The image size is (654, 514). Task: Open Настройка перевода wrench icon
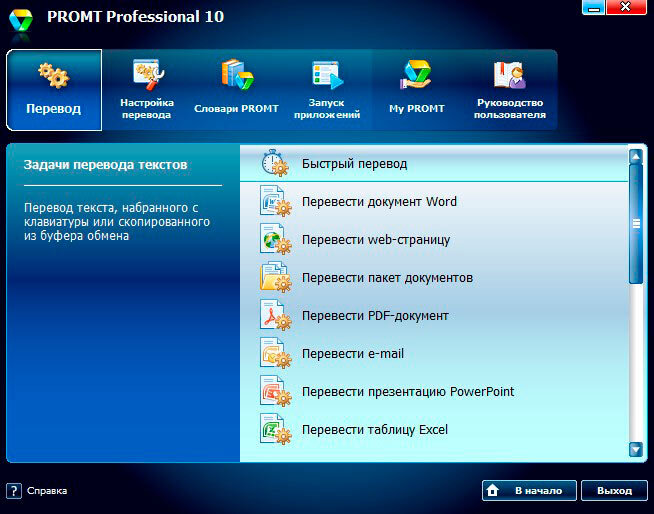coord(148,75)
